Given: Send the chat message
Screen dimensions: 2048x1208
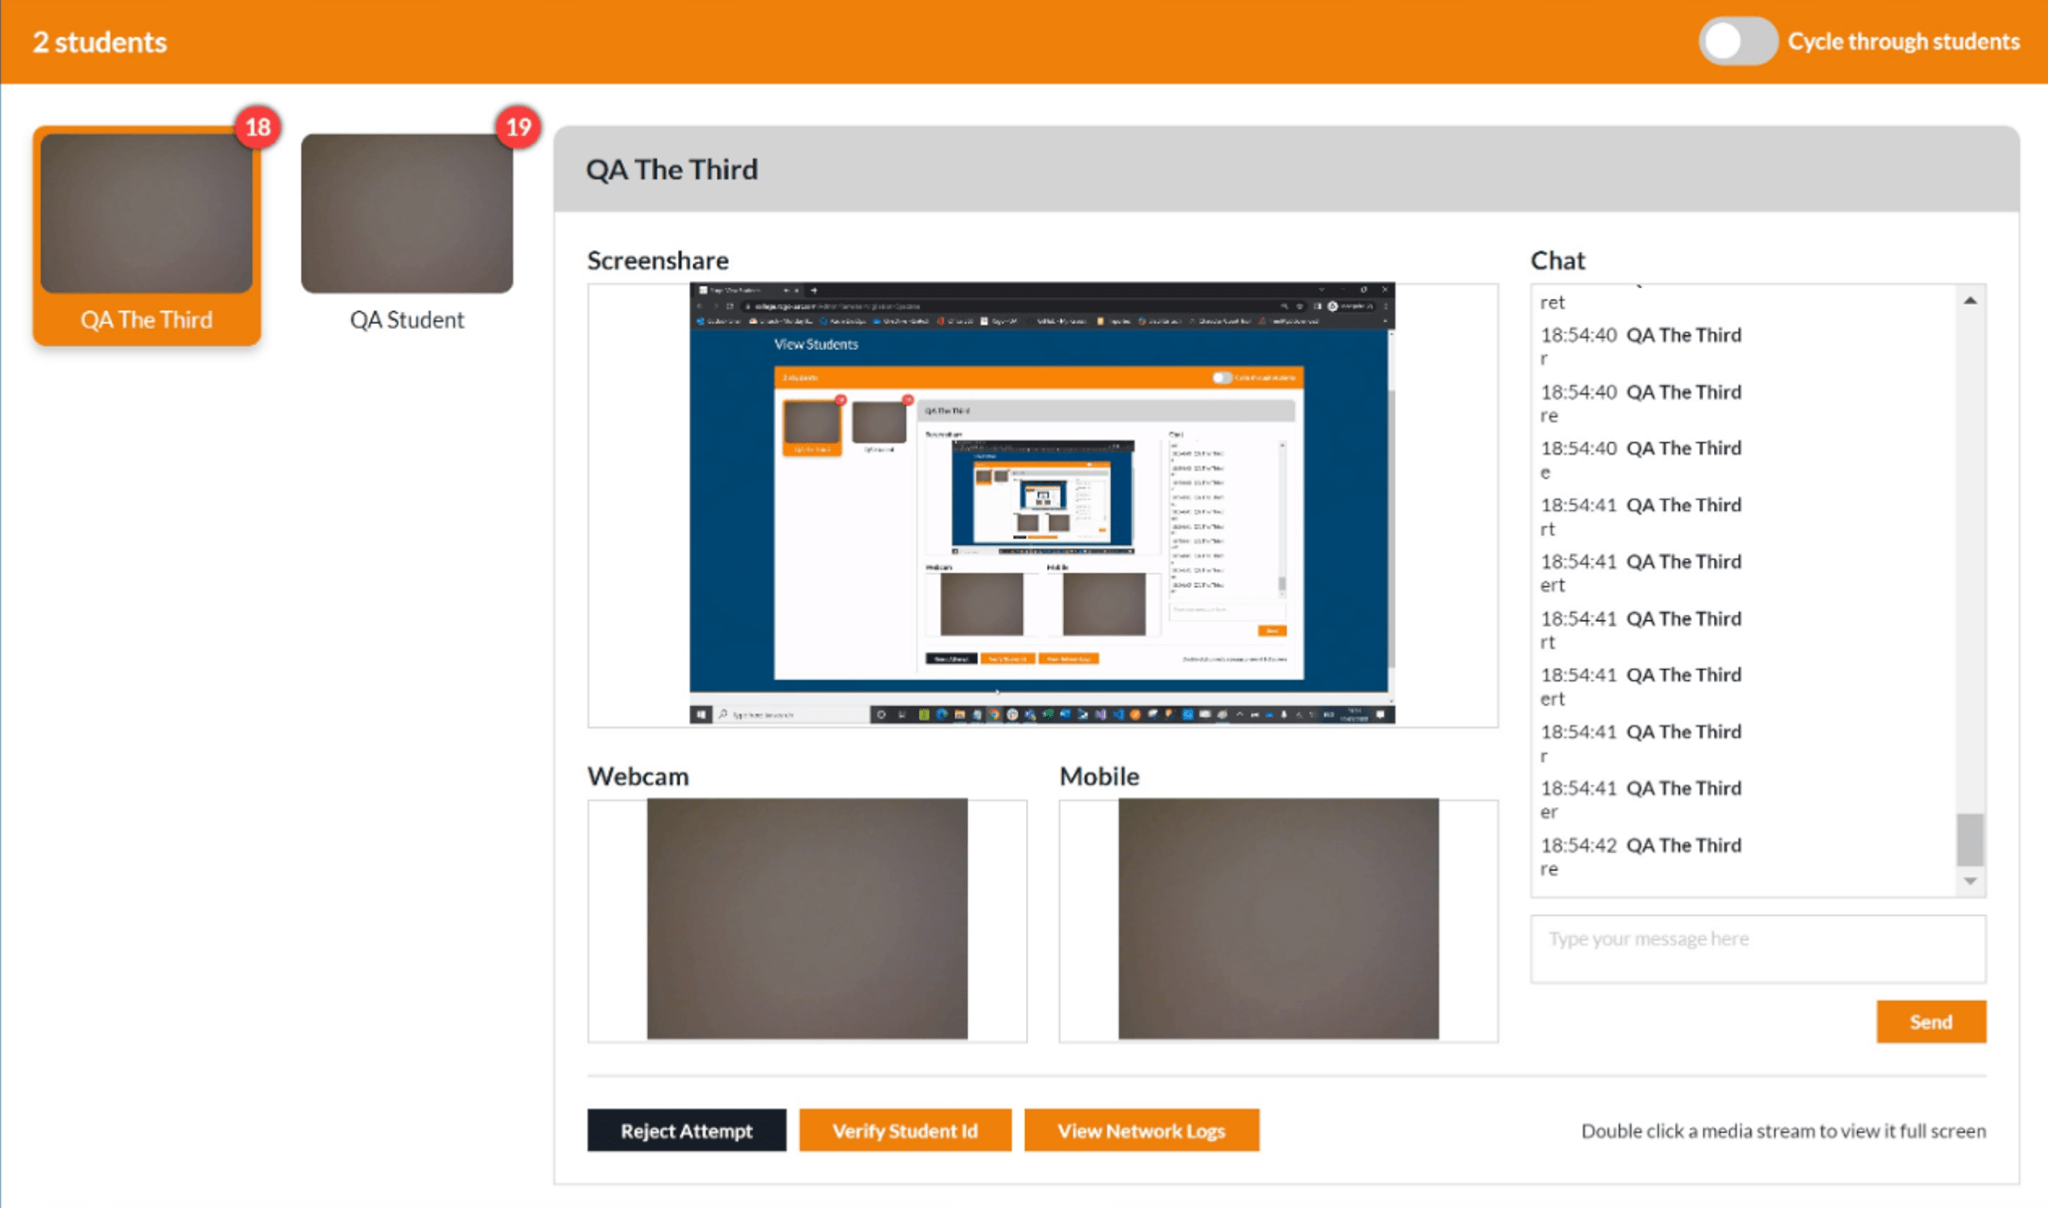Looking at the screenshot, I should tap(1930, 1022).
